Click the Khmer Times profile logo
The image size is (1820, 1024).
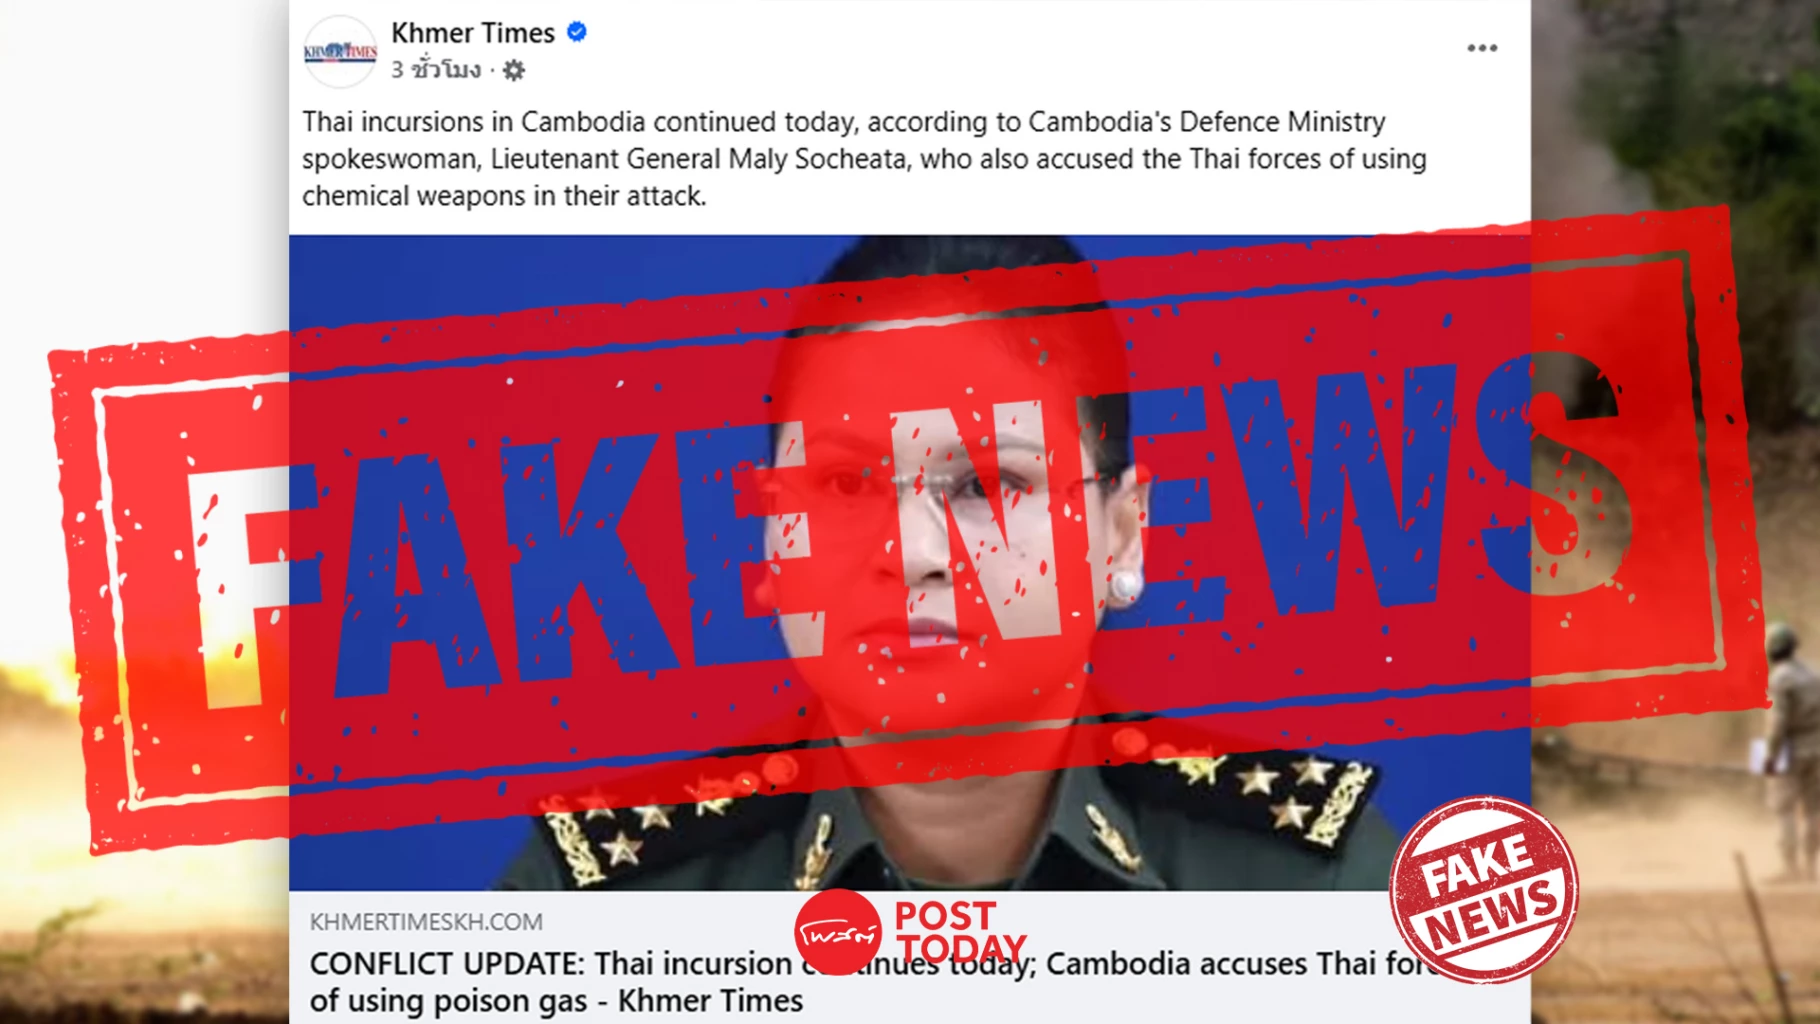340,51
